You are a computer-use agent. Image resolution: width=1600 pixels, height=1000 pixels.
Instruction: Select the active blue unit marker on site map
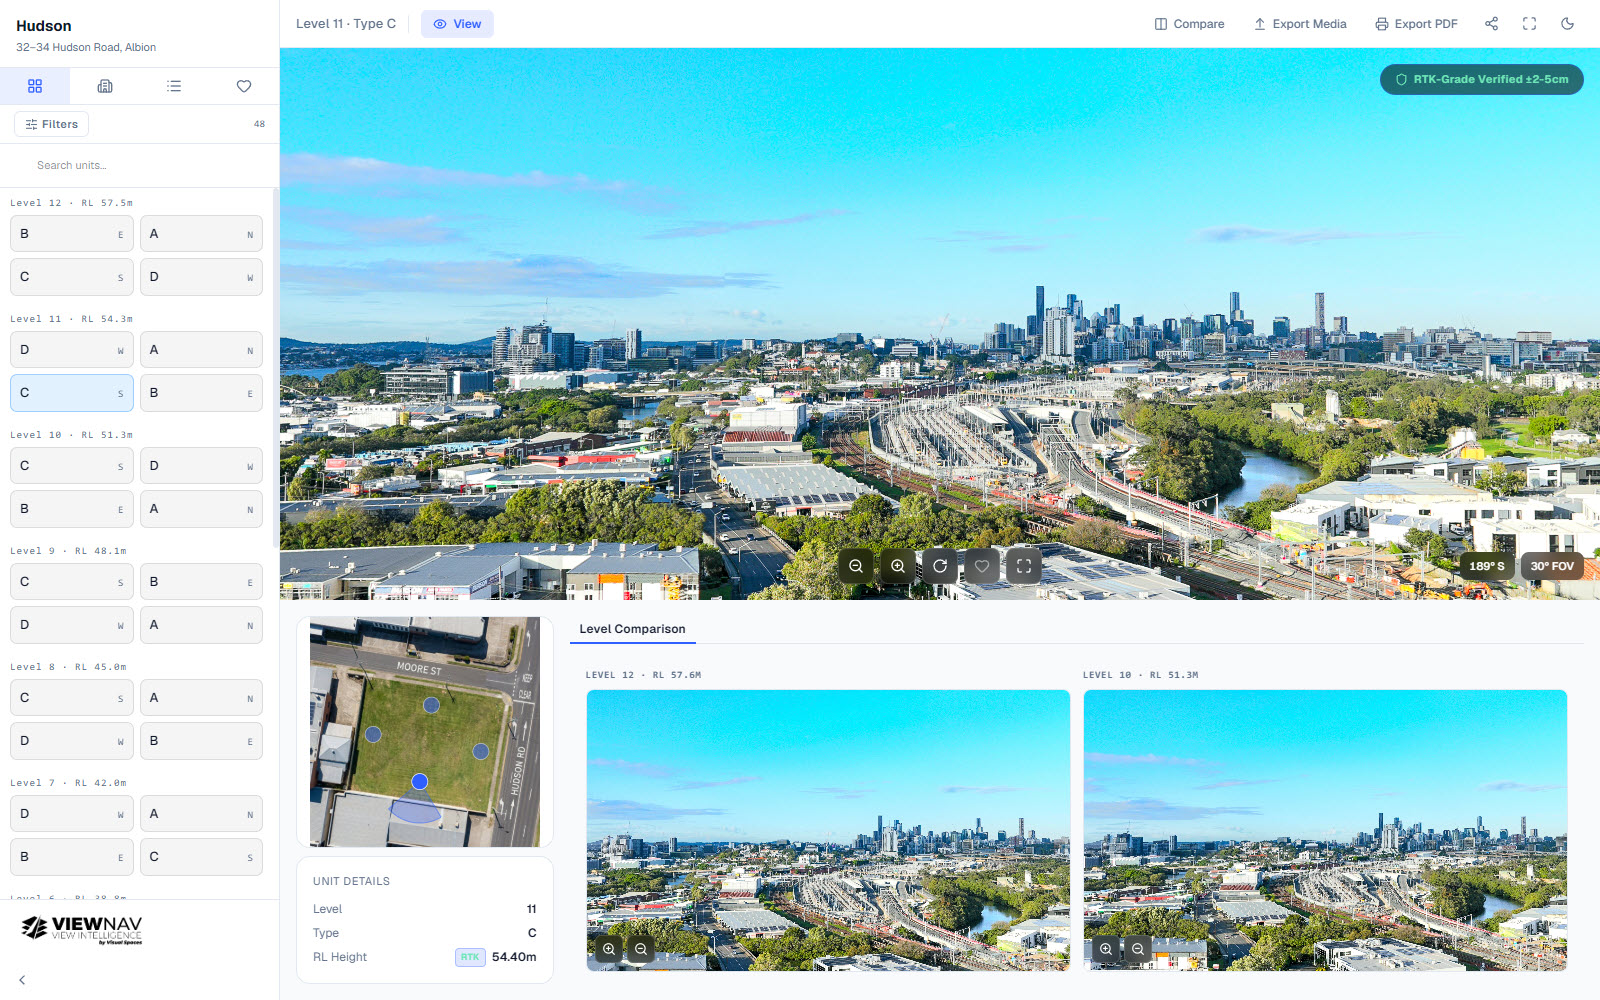[x=420, y=782]
